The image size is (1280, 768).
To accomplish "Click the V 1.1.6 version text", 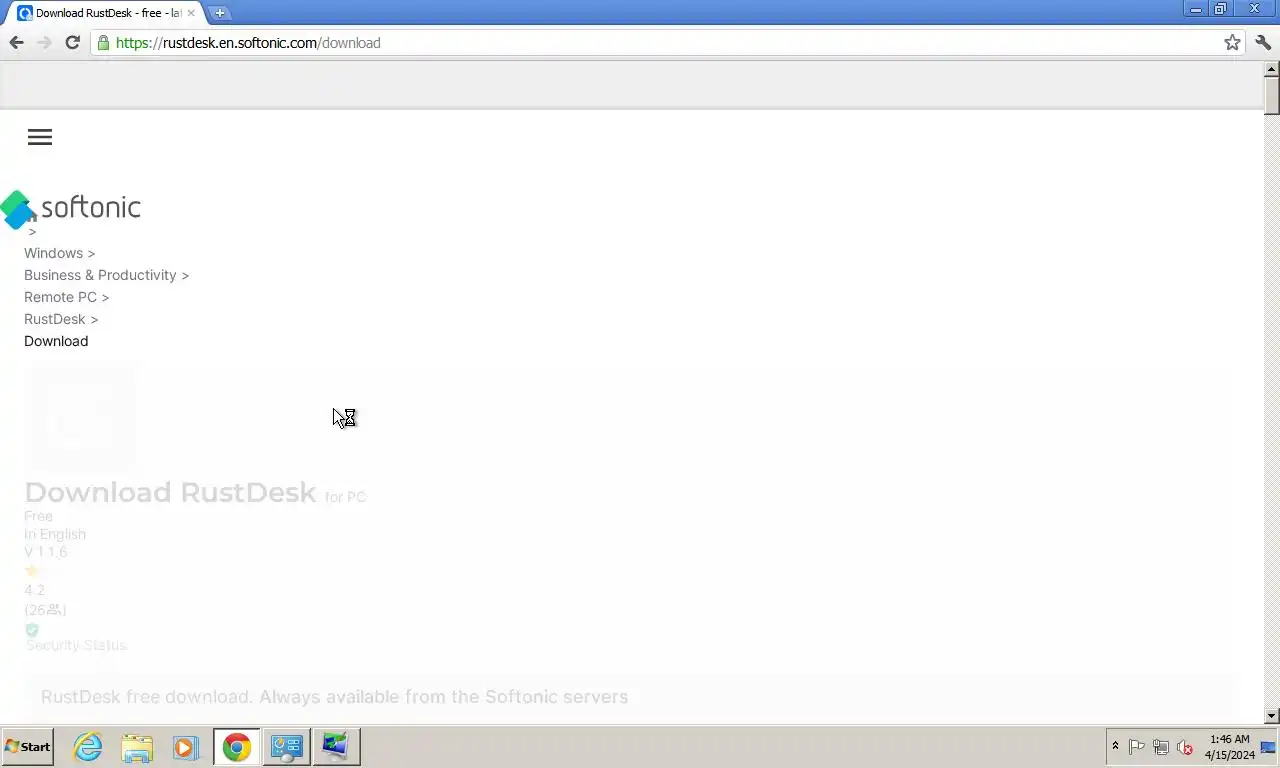I will click(46, 552).
